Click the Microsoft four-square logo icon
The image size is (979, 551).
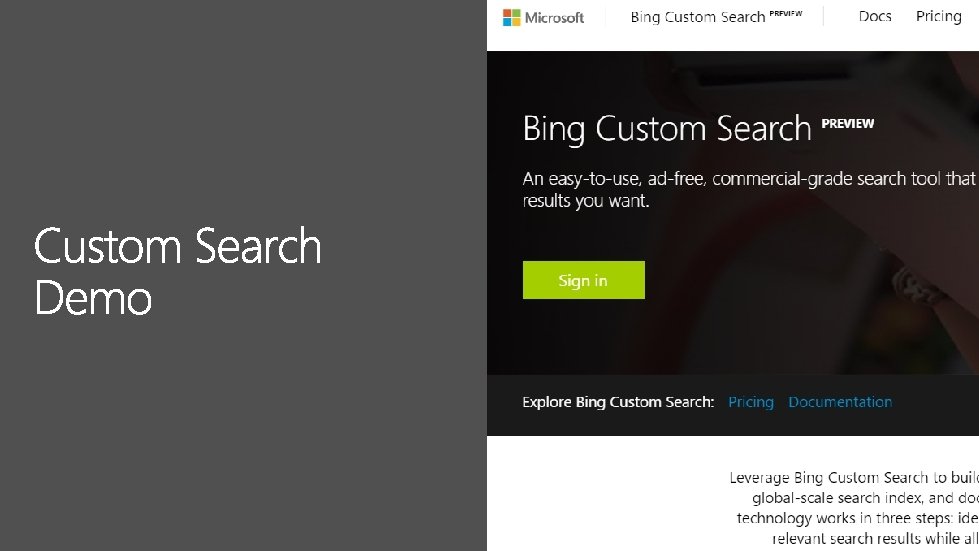[x=511, y=17]
